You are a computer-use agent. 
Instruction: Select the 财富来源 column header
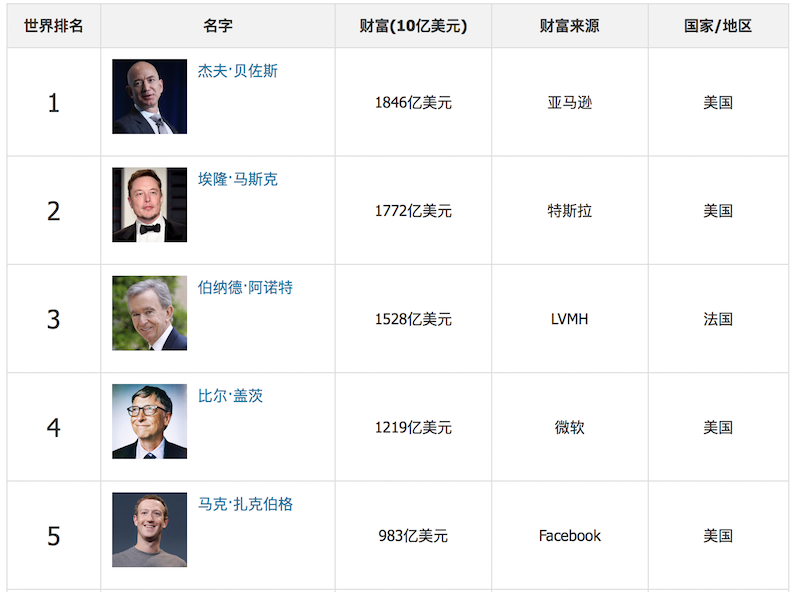(x=569, y=26)
